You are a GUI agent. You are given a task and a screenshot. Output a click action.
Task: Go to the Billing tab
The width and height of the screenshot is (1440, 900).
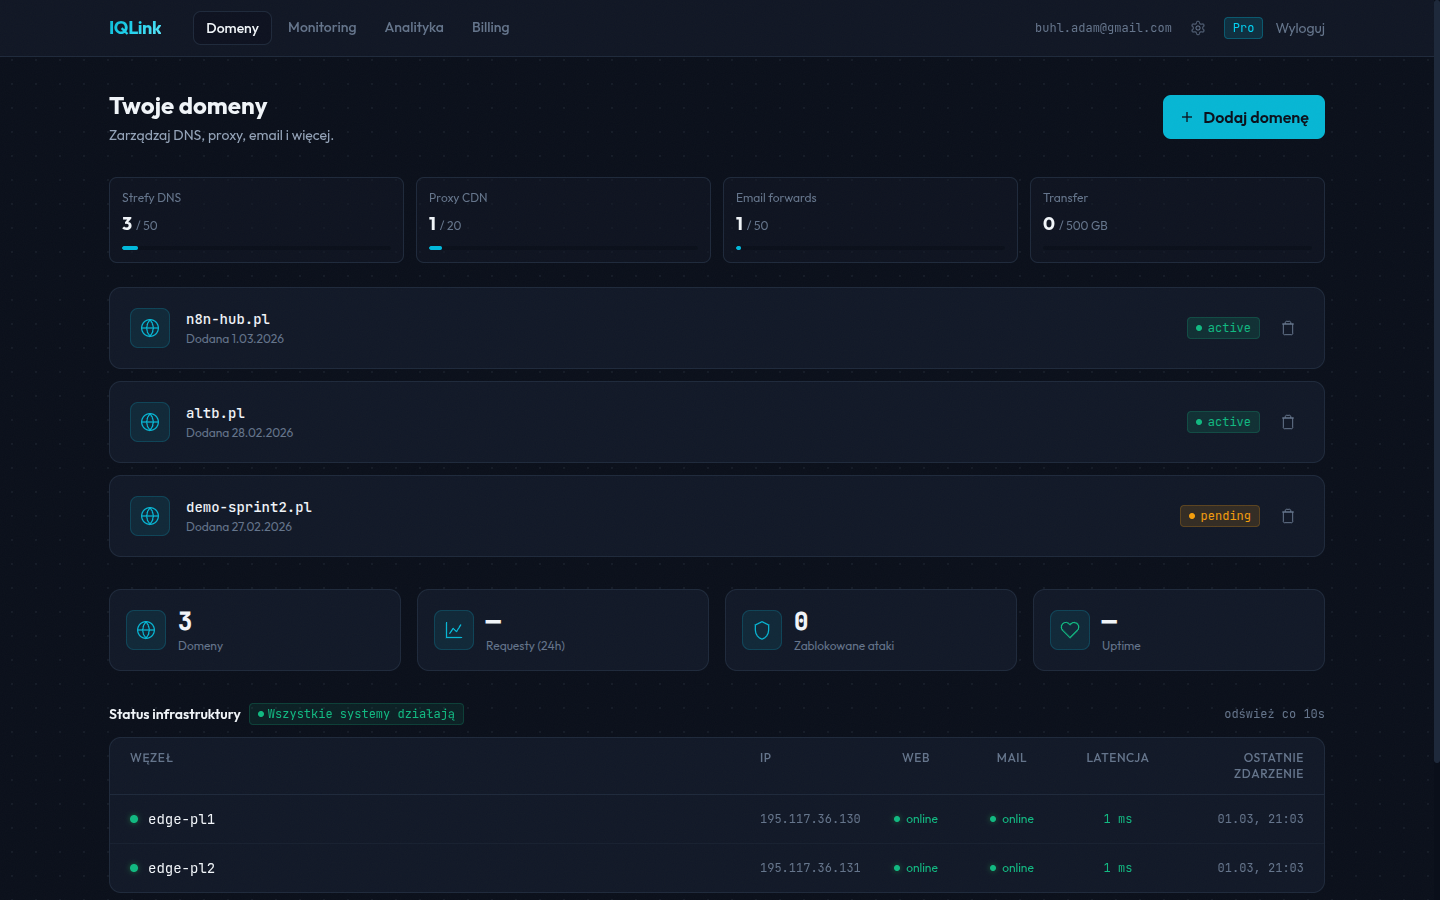pos(490,28)
